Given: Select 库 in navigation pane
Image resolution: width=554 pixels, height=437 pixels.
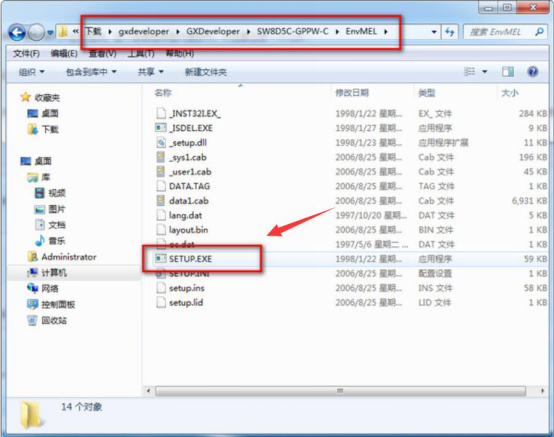Looking at the screenshot, I should click(x=46, y=177).
